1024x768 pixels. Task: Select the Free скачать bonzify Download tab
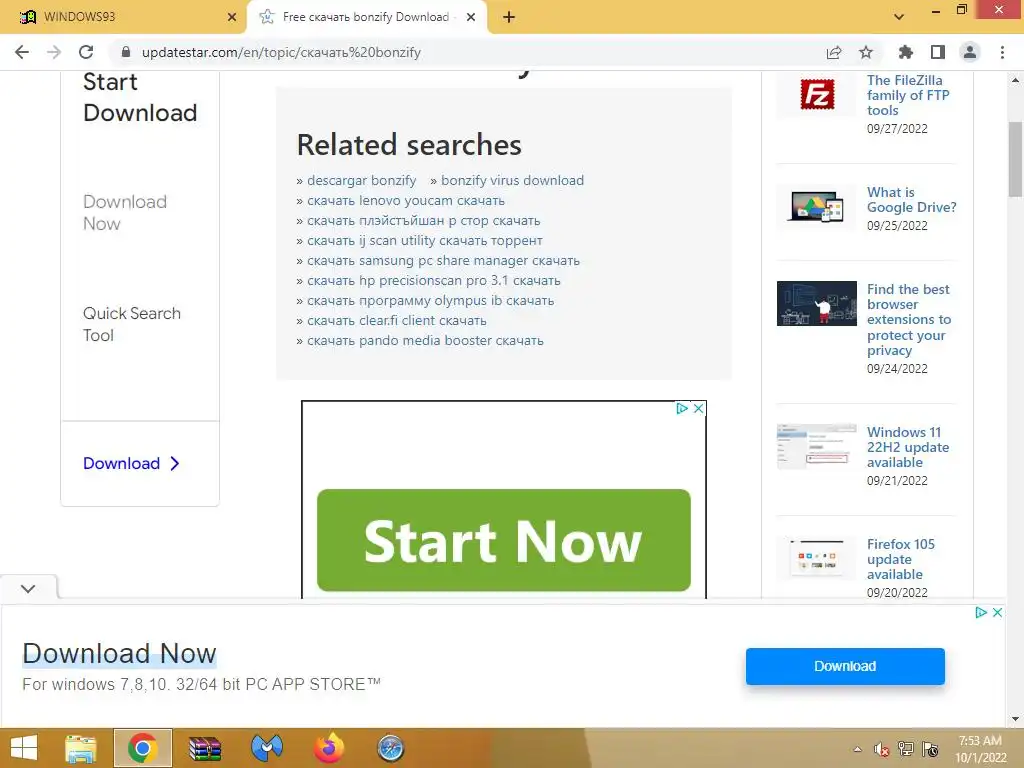[x=366, y=17]
